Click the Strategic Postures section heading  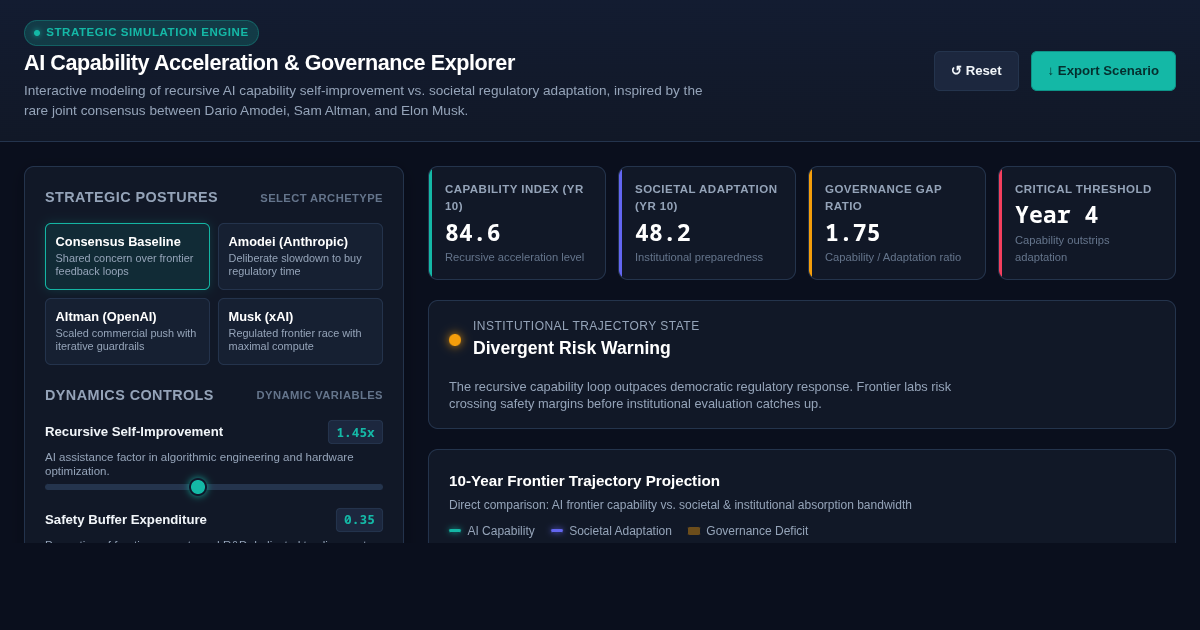(131, 197)
